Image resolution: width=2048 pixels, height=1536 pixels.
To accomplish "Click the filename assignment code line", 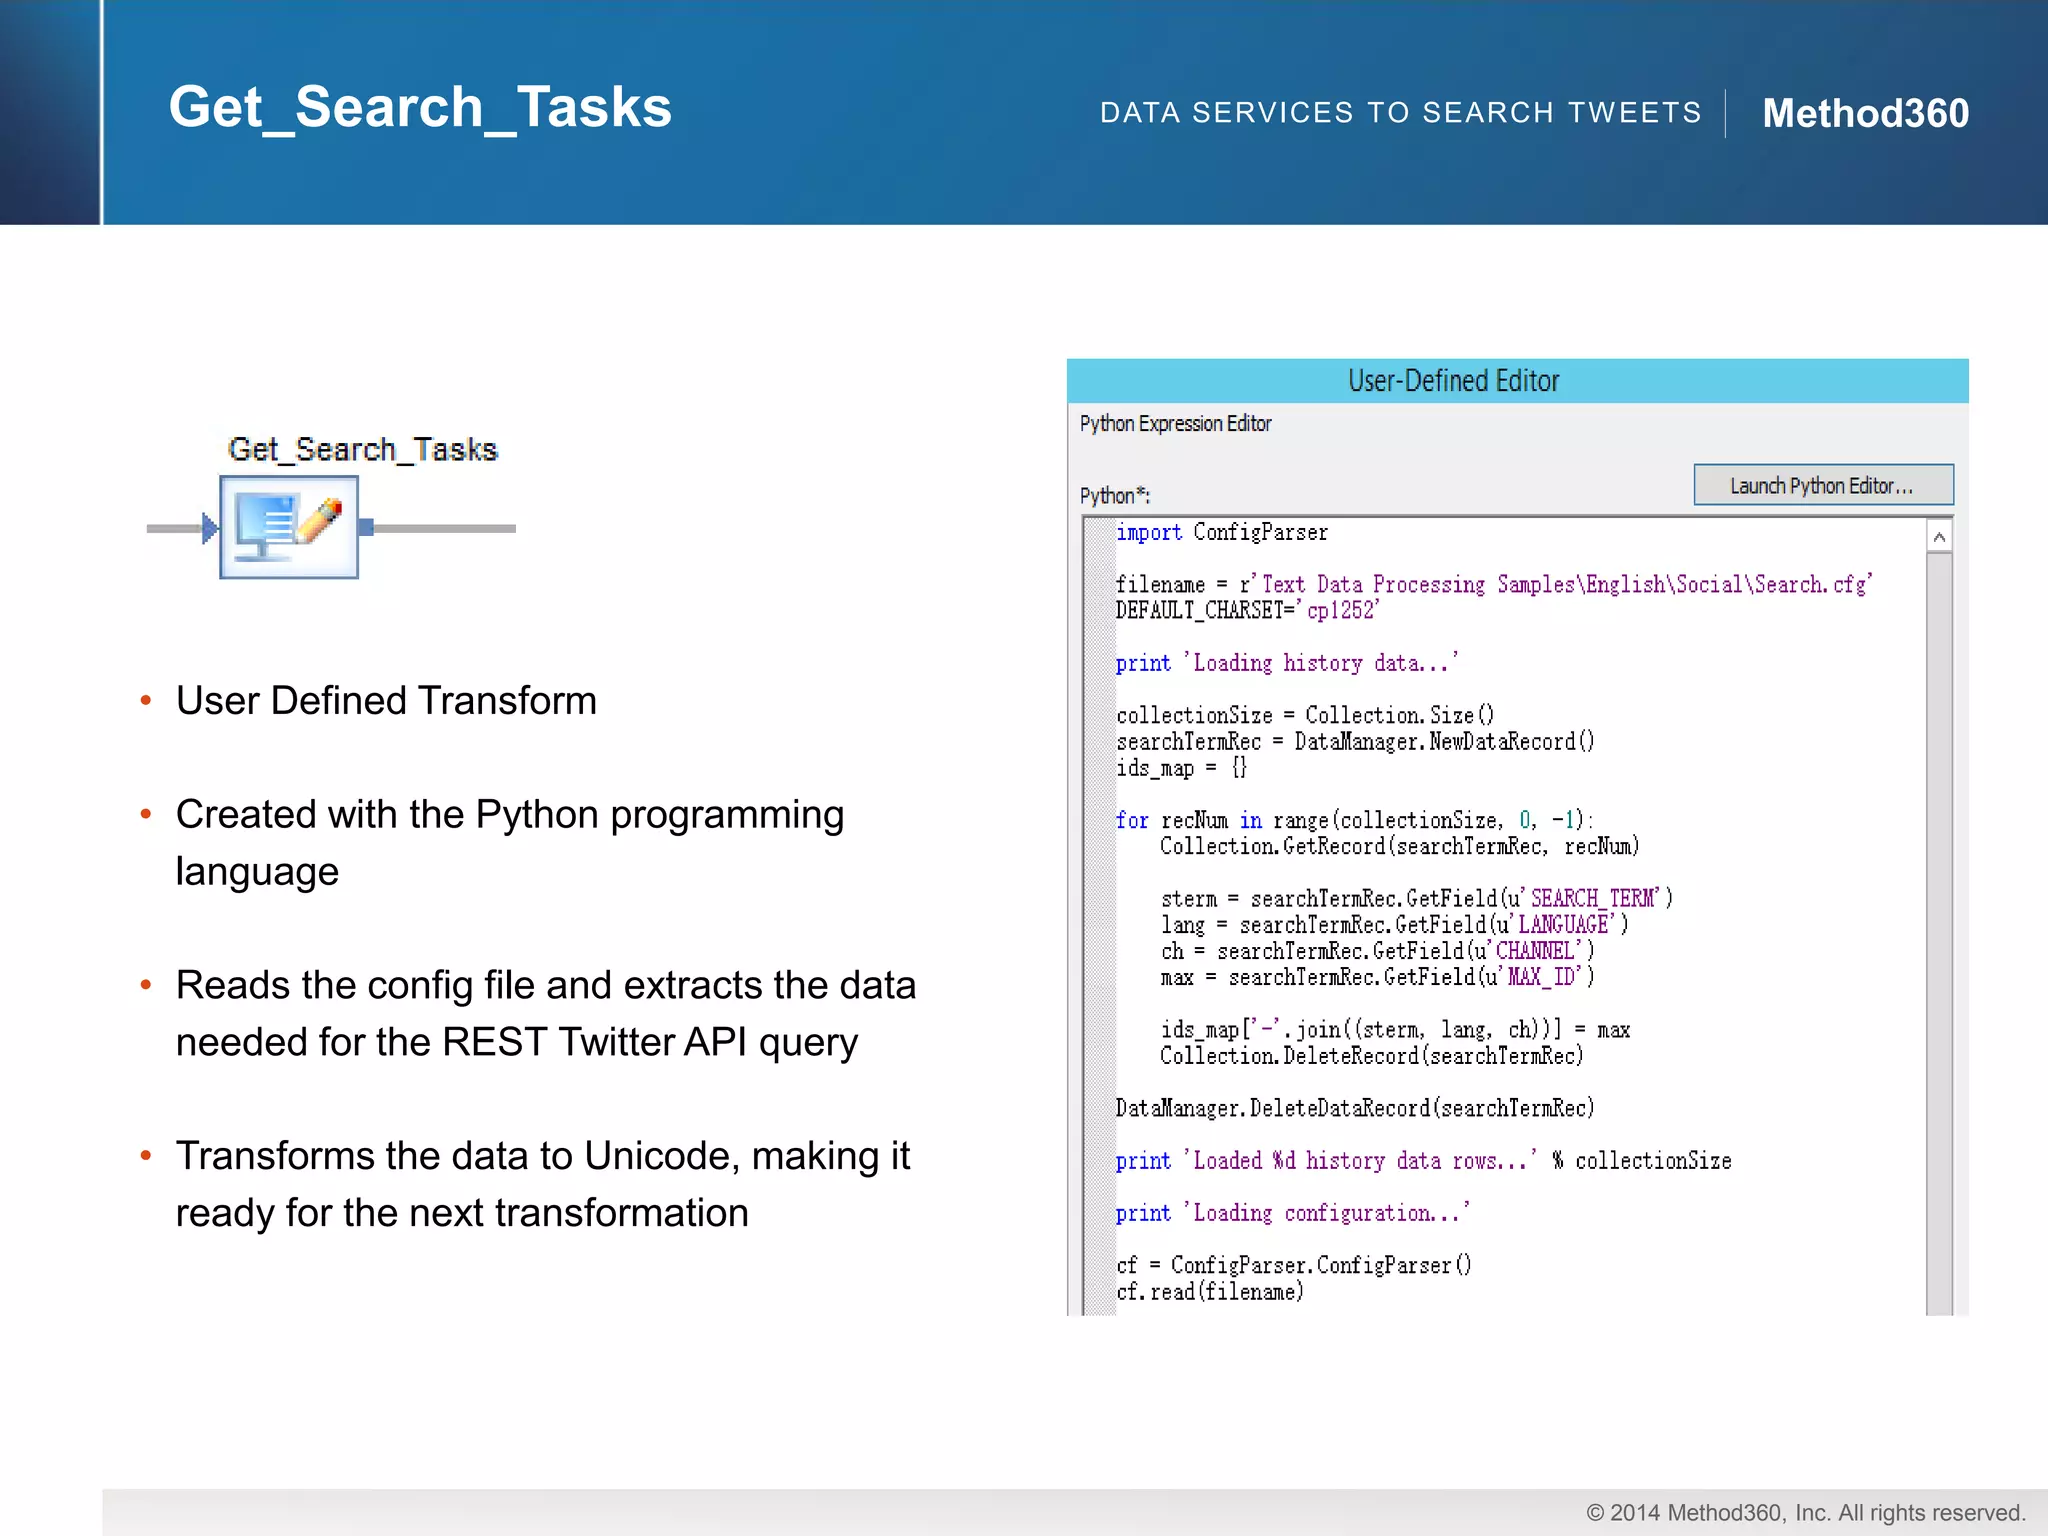I will (1494, 585).
